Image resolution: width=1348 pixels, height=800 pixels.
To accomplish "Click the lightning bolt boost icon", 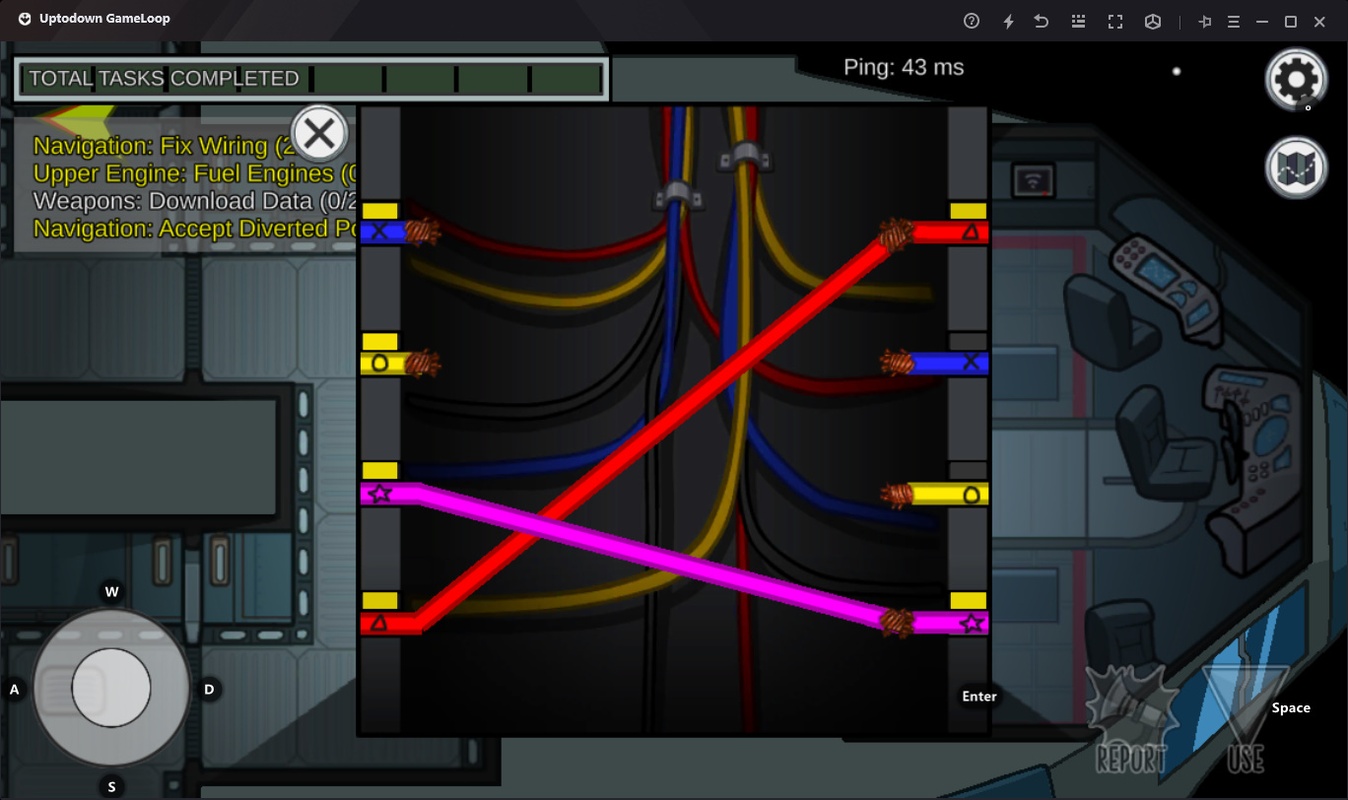I will (x=1008, y=21).
